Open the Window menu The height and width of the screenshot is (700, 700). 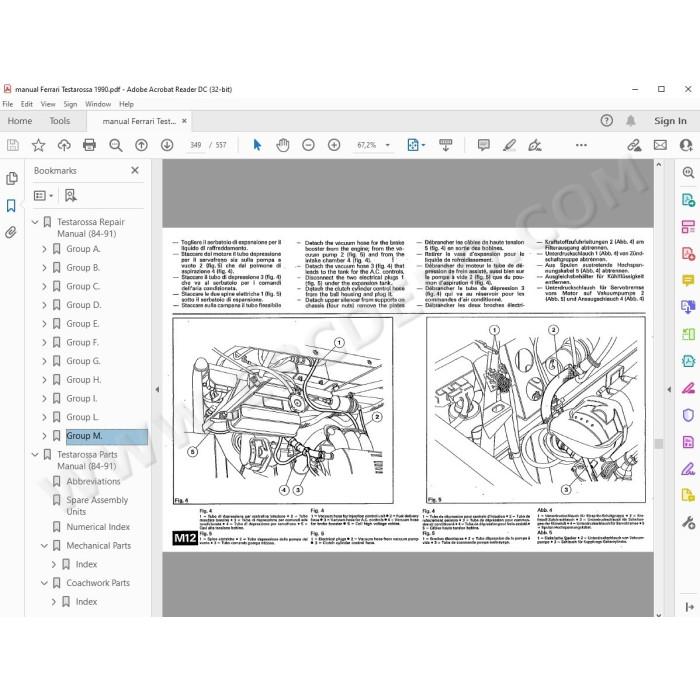click(x=98, y=104)
